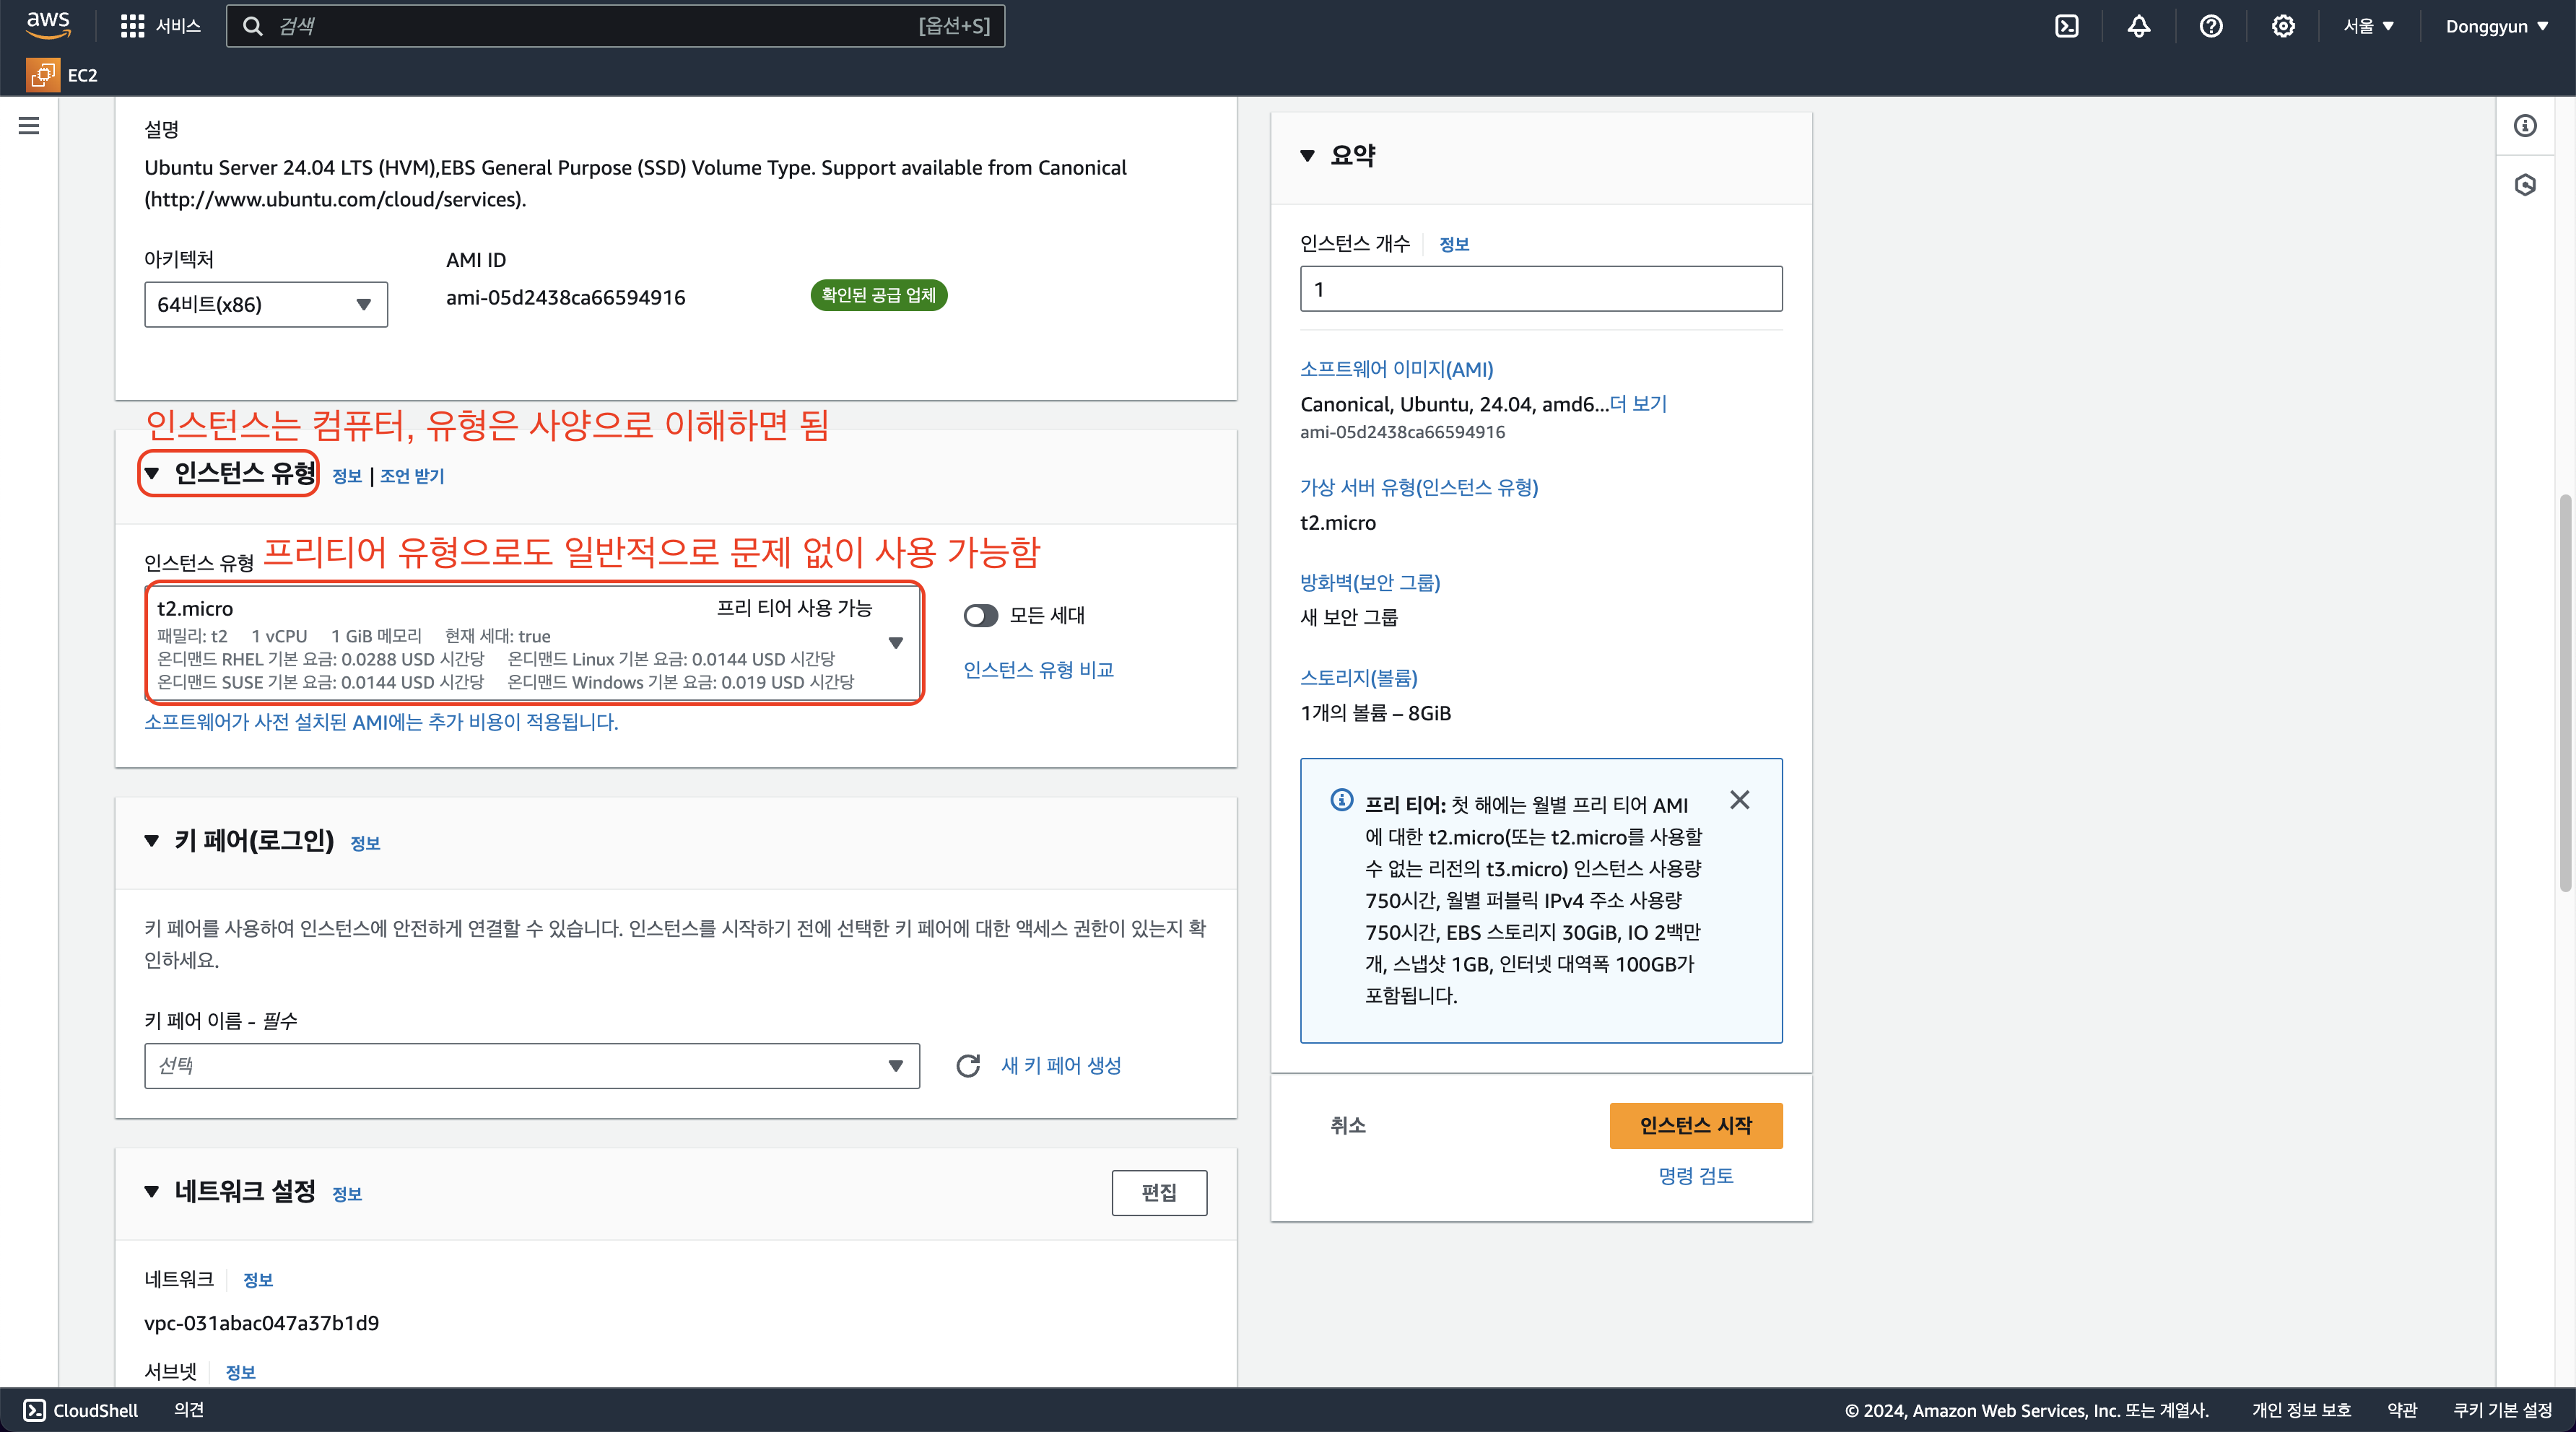The image size is (2576, 1432).
Task: Toggle the 모든 세대 switch
Action: tap(980, 615)
